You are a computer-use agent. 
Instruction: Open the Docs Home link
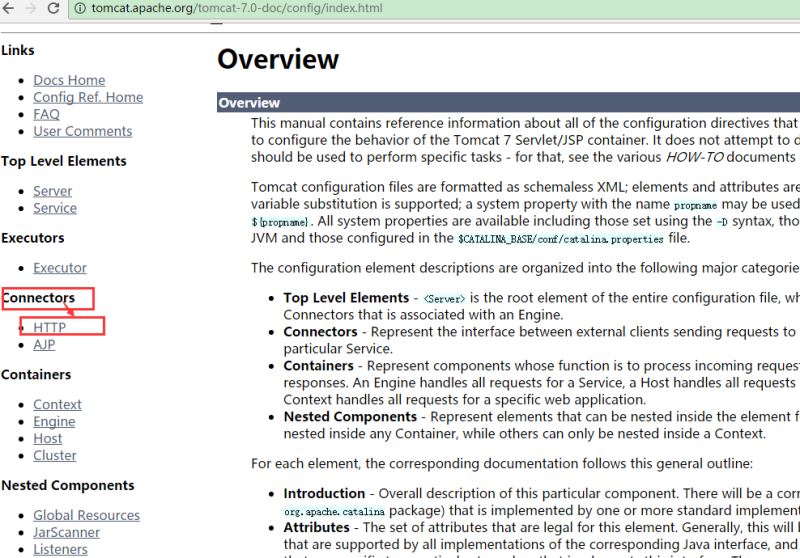tap(69, 80)
